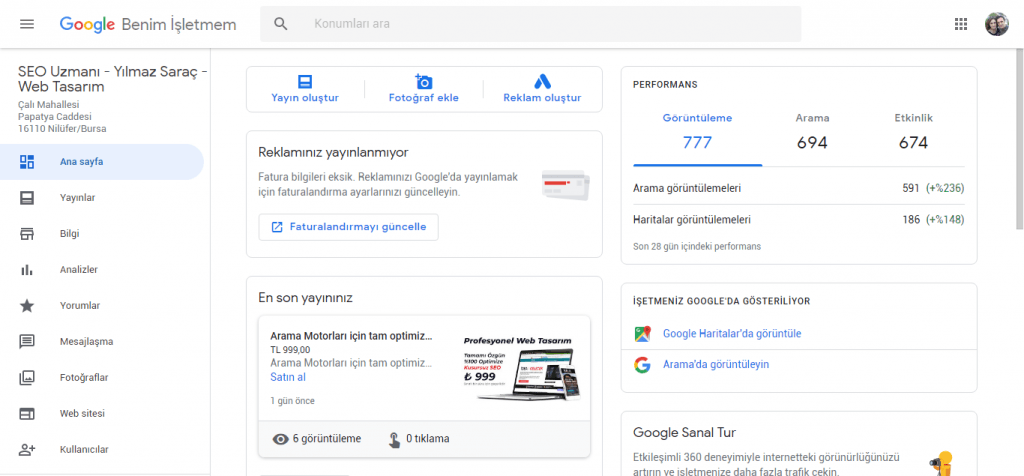
Task: Click the Benim İşletmem title text
Action: (179, 25)
